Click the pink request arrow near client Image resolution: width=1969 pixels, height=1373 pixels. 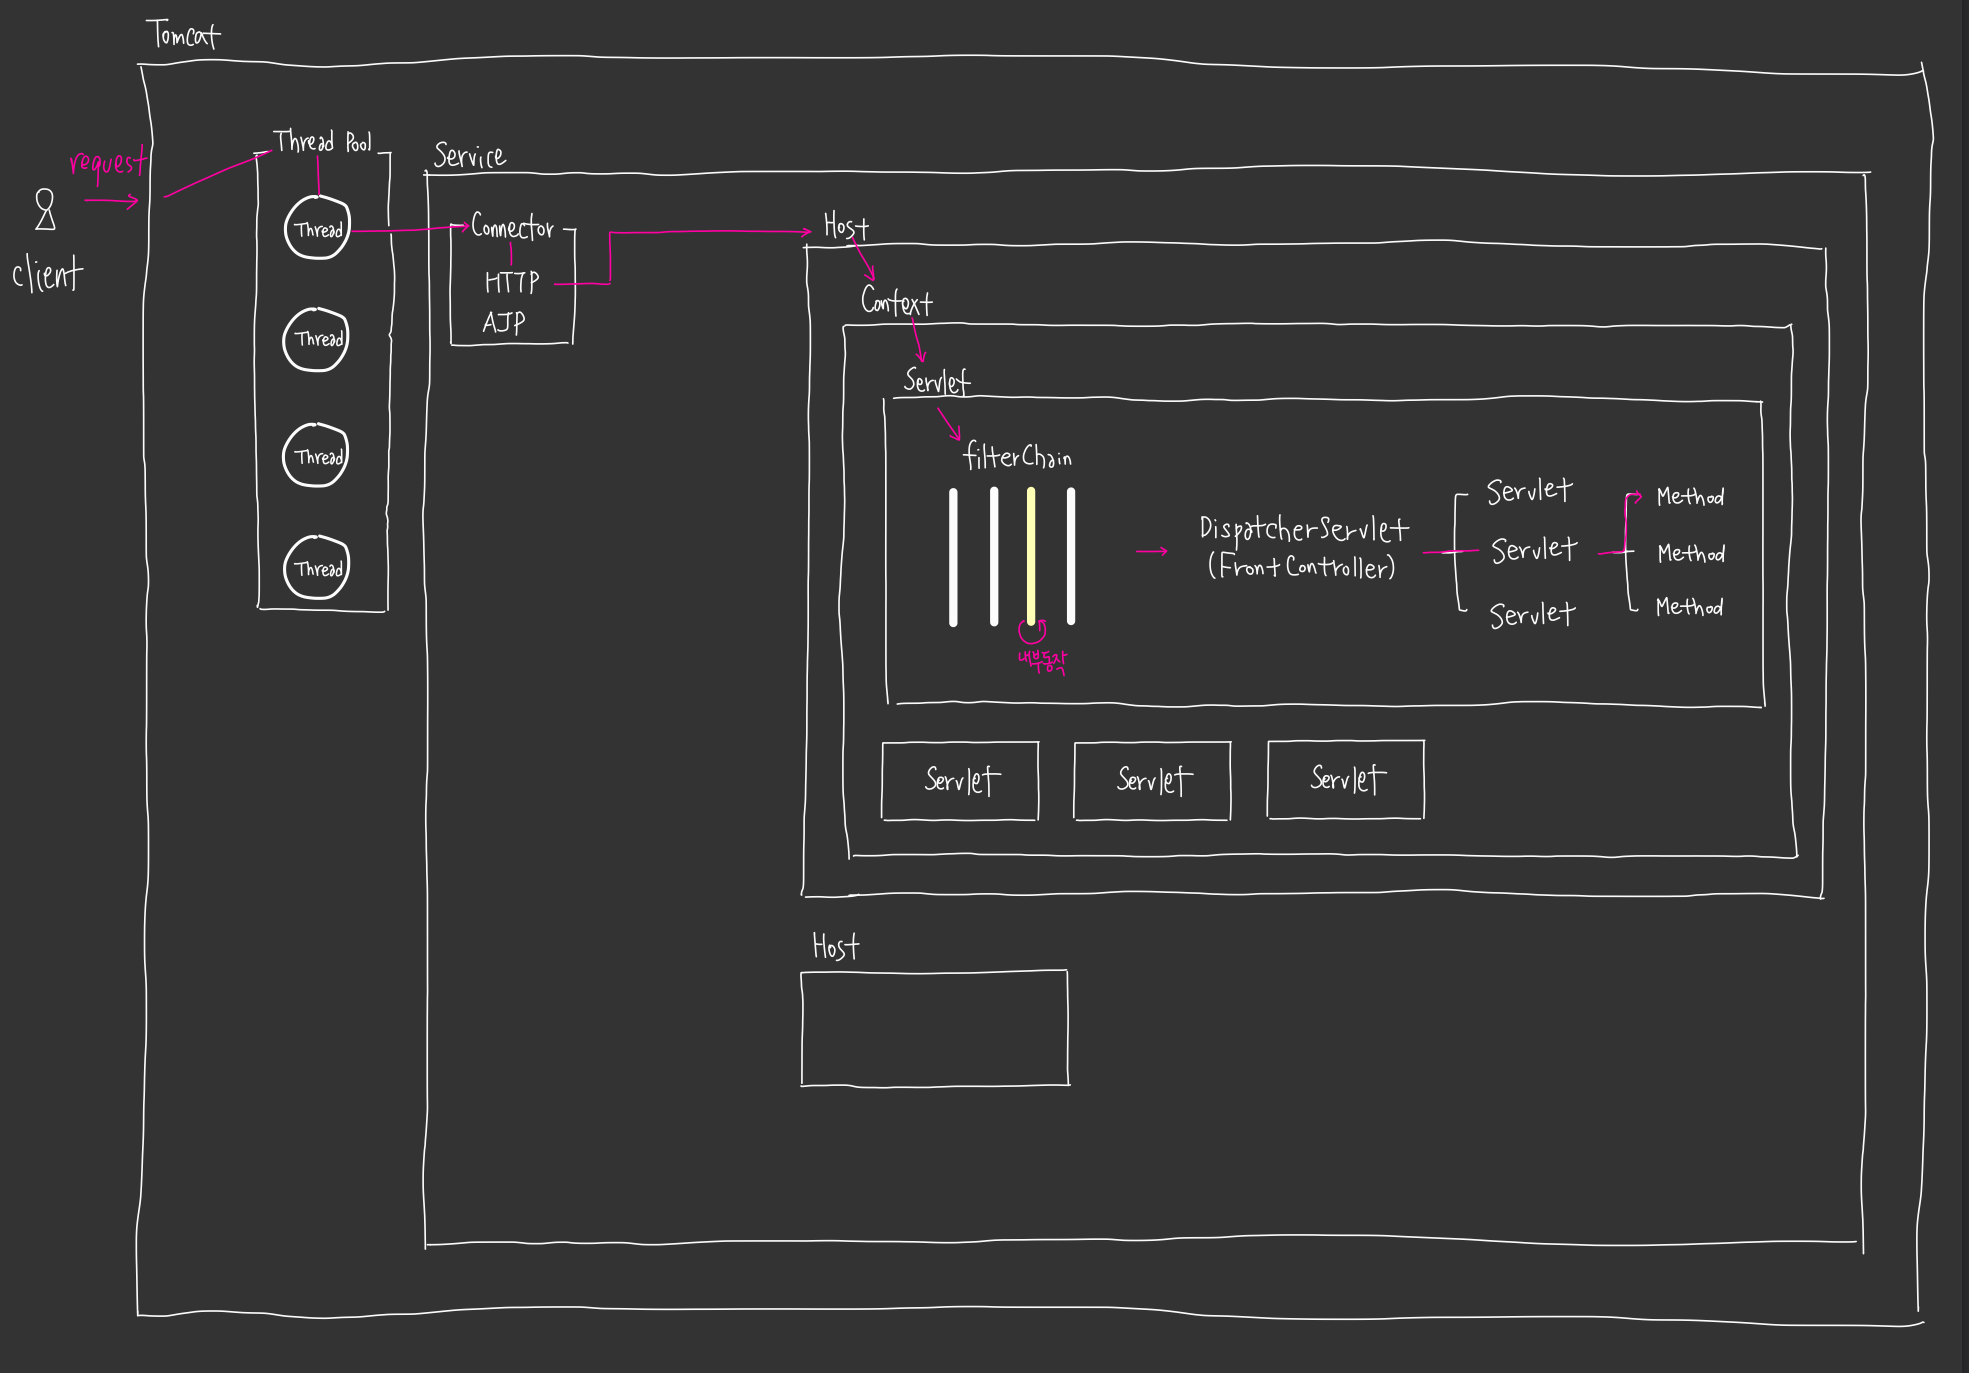click(x=111, y=201)
